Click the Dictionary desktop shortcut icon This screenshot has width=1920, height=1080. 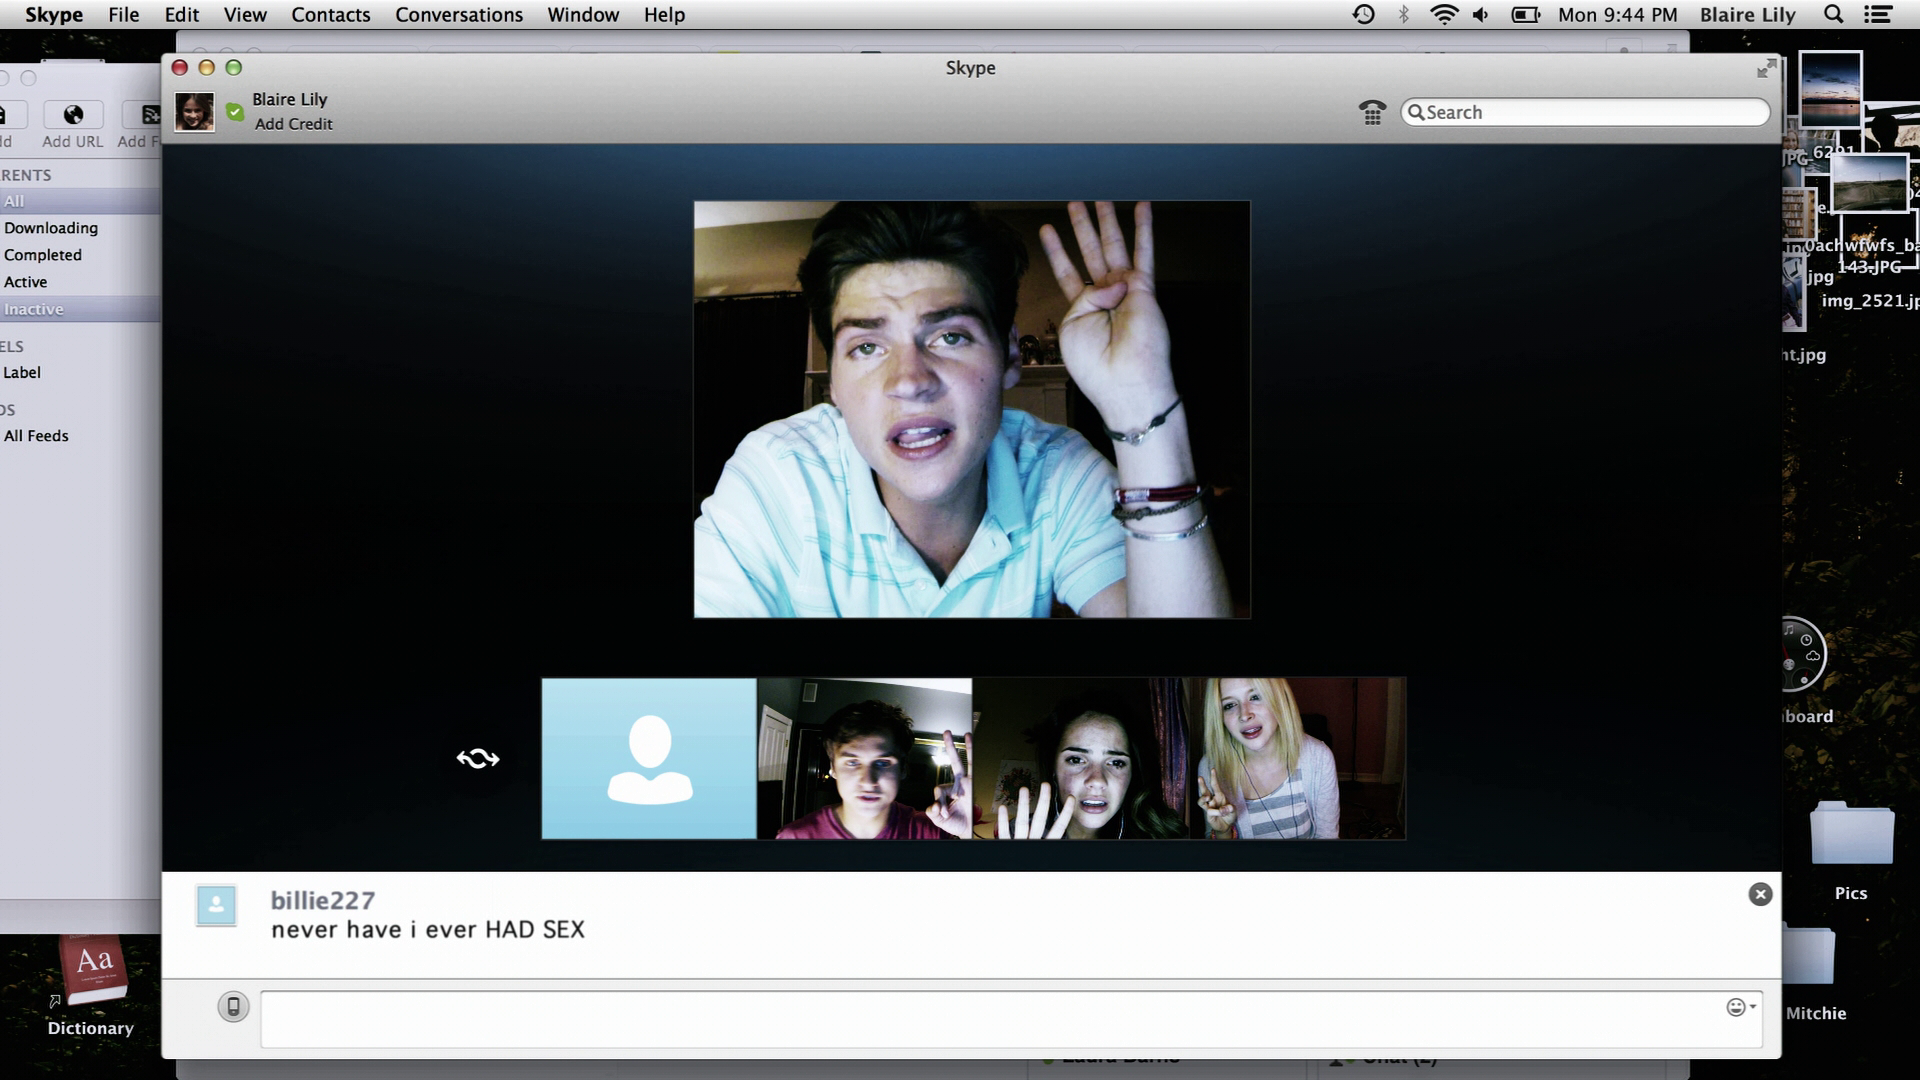click(x=92, y=970)
